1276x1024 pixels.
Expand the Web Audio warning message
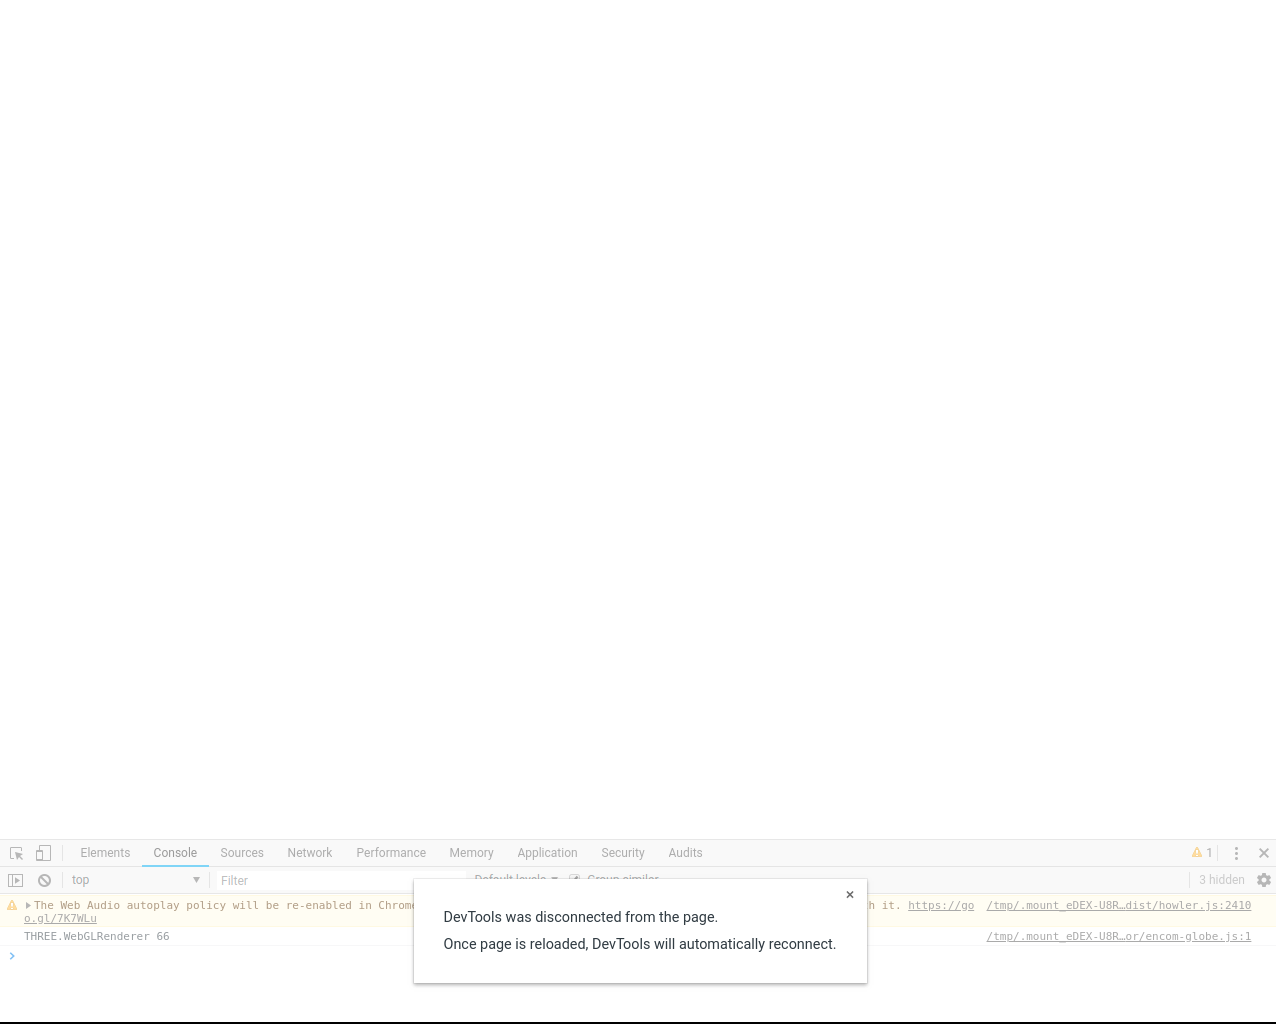(x=28, y=905)
